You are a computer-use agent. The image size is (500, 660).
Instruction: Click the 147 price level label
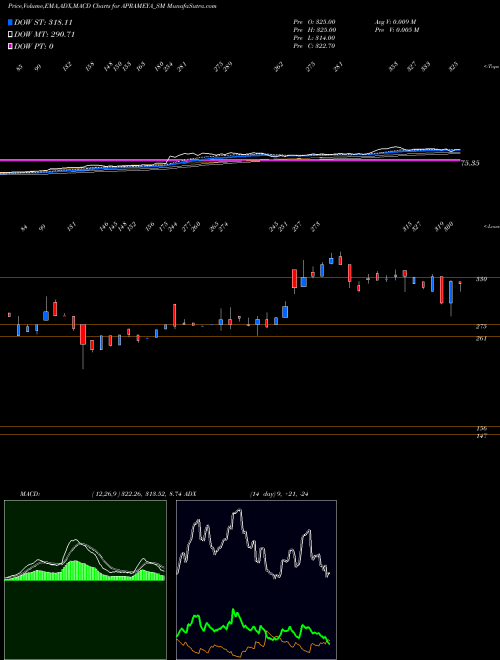pyautogui.click(x=482, y=436)
